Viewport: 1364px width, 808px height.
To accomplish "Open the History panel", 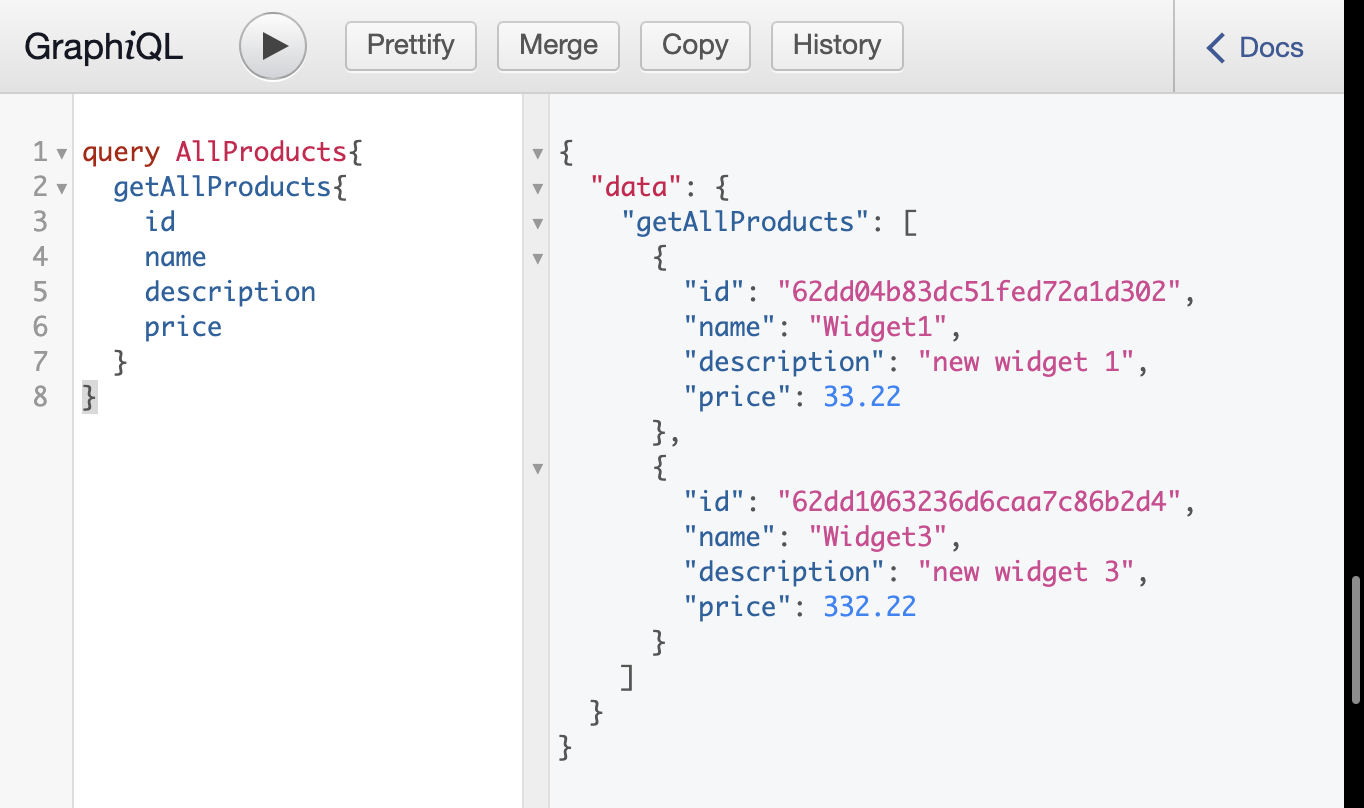I will (x=837, y=46).
